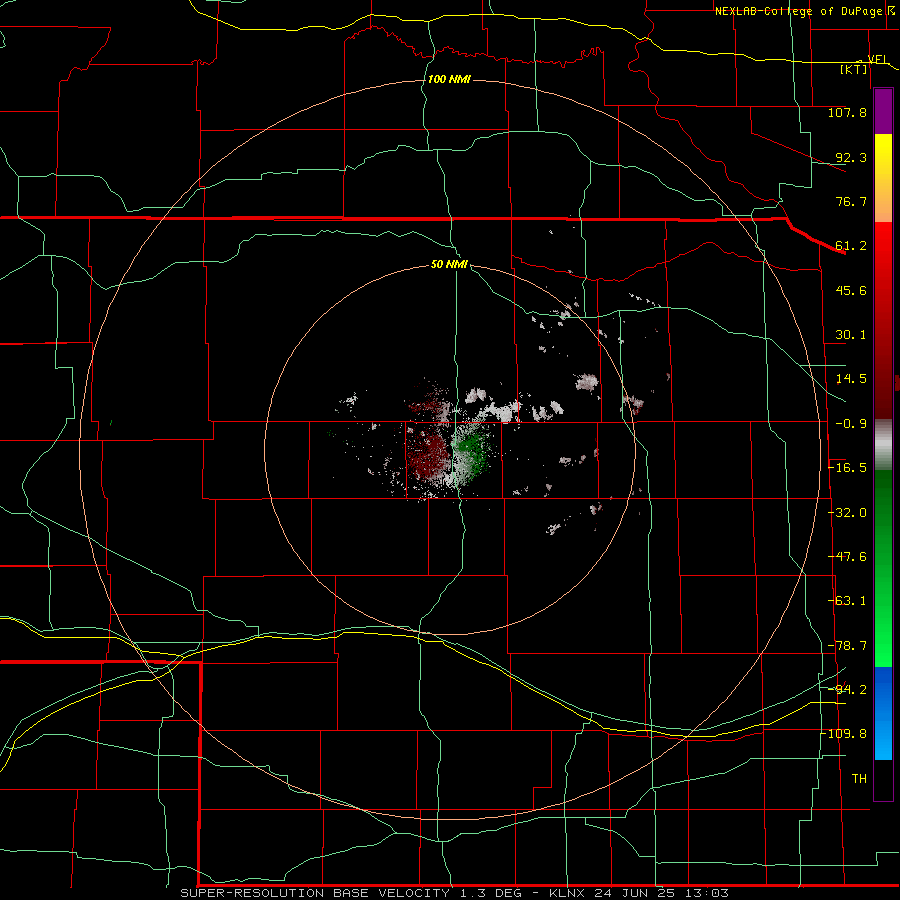Click the [KT] units label

point(854,69)
